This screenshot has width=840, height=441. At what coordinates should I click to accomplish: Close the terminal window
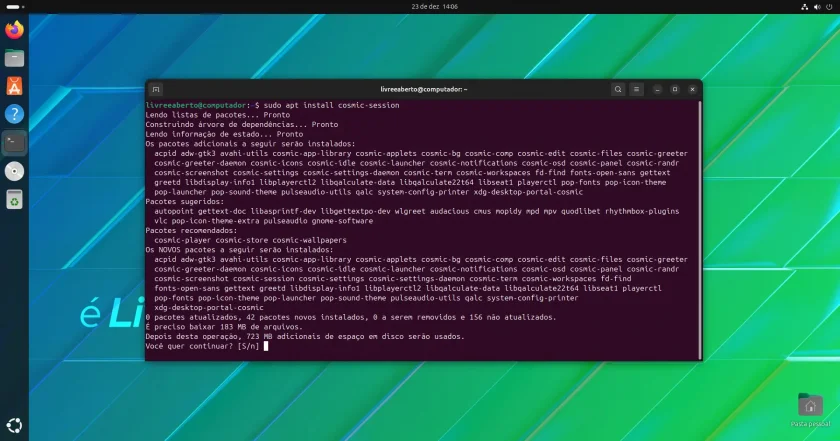(x=693, y=89)
